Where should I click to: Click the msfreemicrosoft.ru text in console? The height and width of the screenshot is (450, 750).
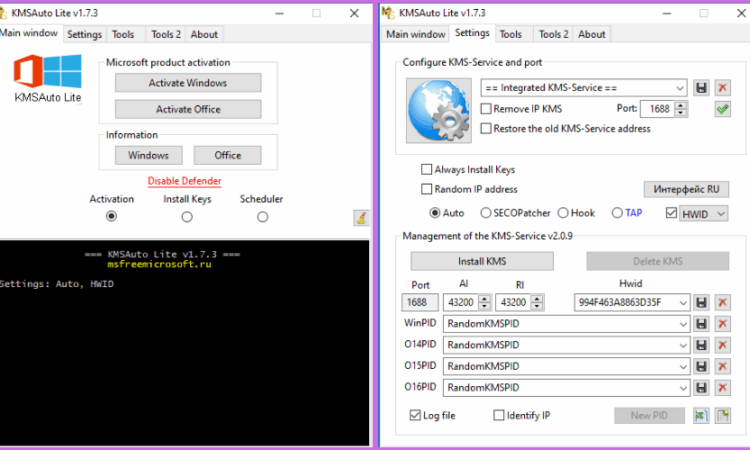pyautogui.click(x=159, y=264)
